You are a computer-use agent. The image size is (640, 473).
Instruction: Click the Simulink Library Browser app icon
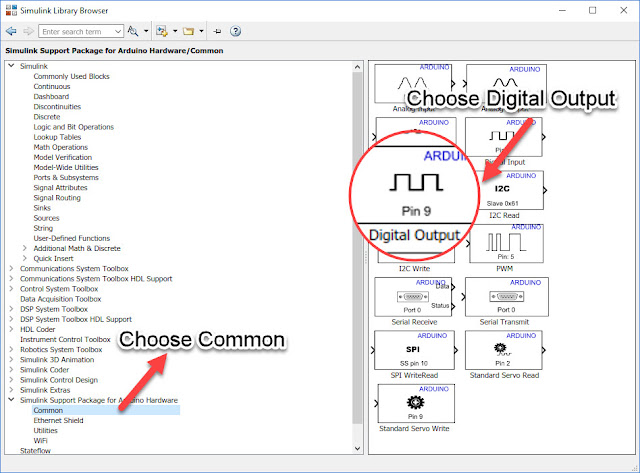(11, 10)
